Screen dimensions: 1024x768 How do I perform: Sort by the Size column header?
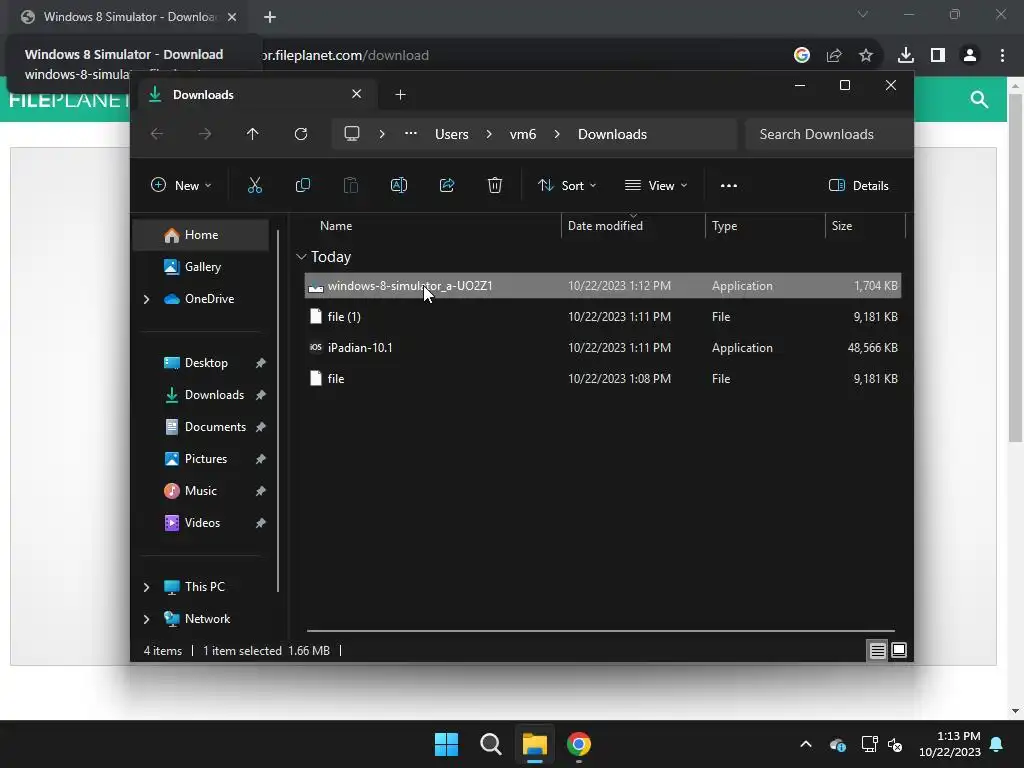tap(865, 226)
